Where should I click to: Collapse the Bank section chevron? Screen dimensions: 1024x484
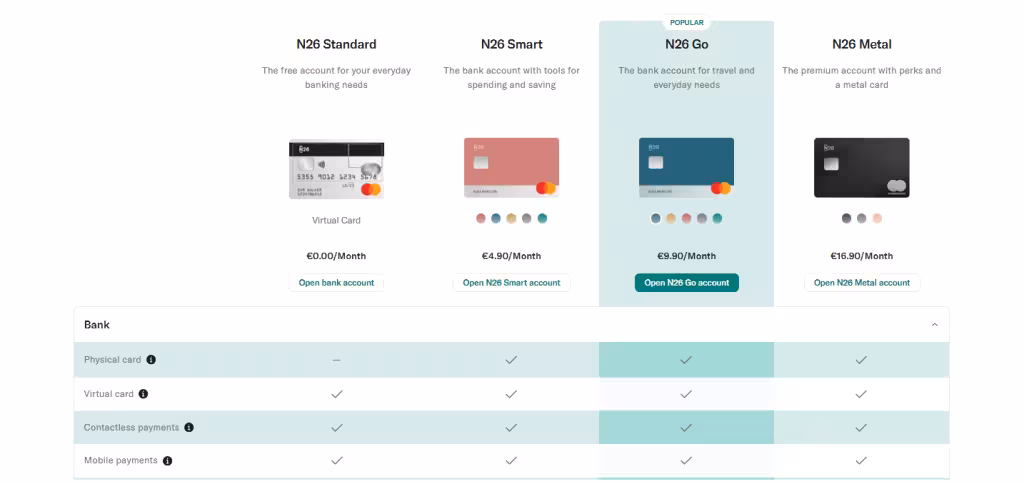pyautogui.click(x=935, y=325)
